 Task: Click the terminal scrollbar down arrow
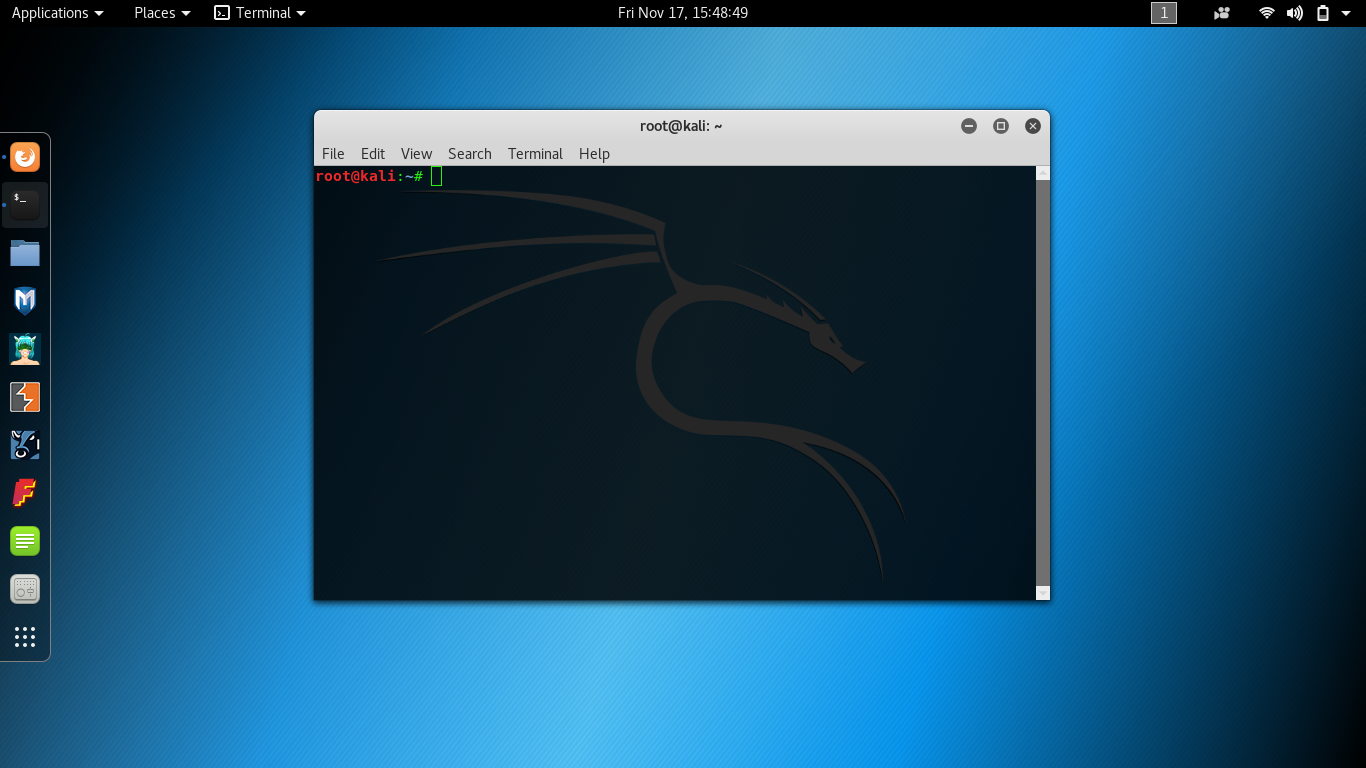[x=1043, y=593]
